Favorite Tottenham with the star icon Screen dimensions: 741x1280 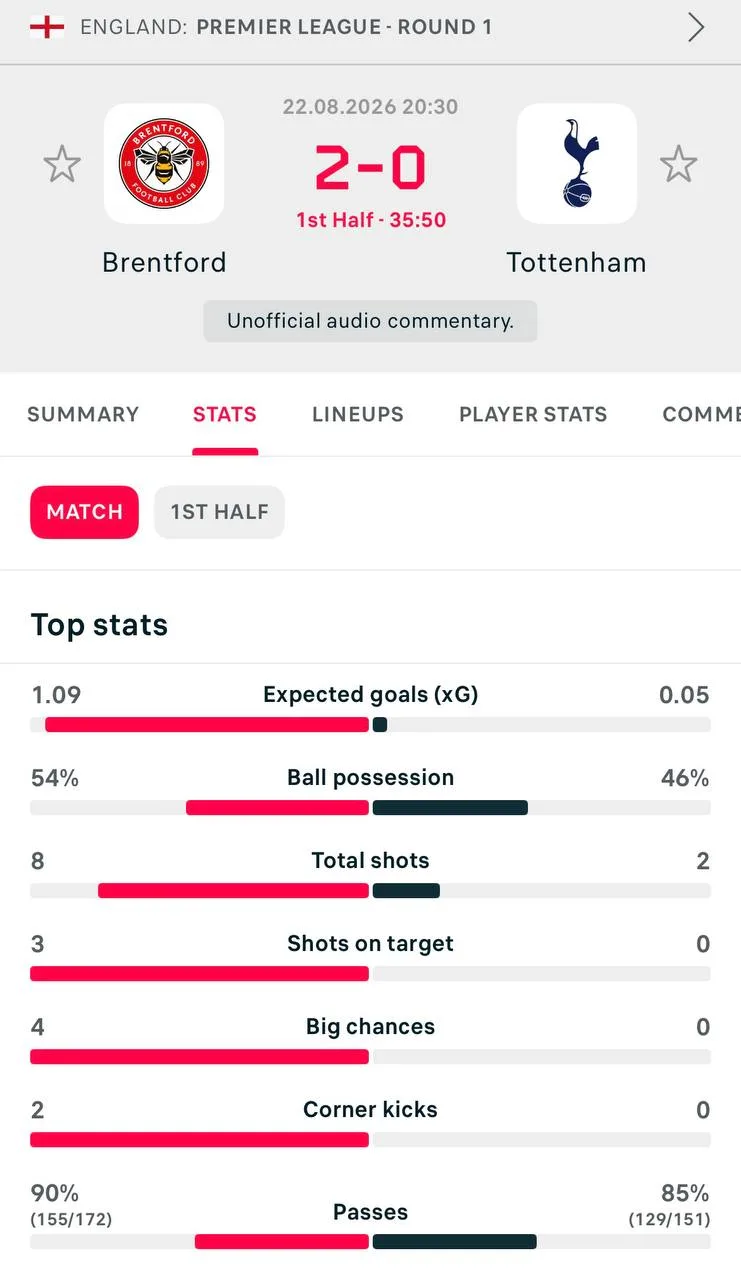[678, 164]
